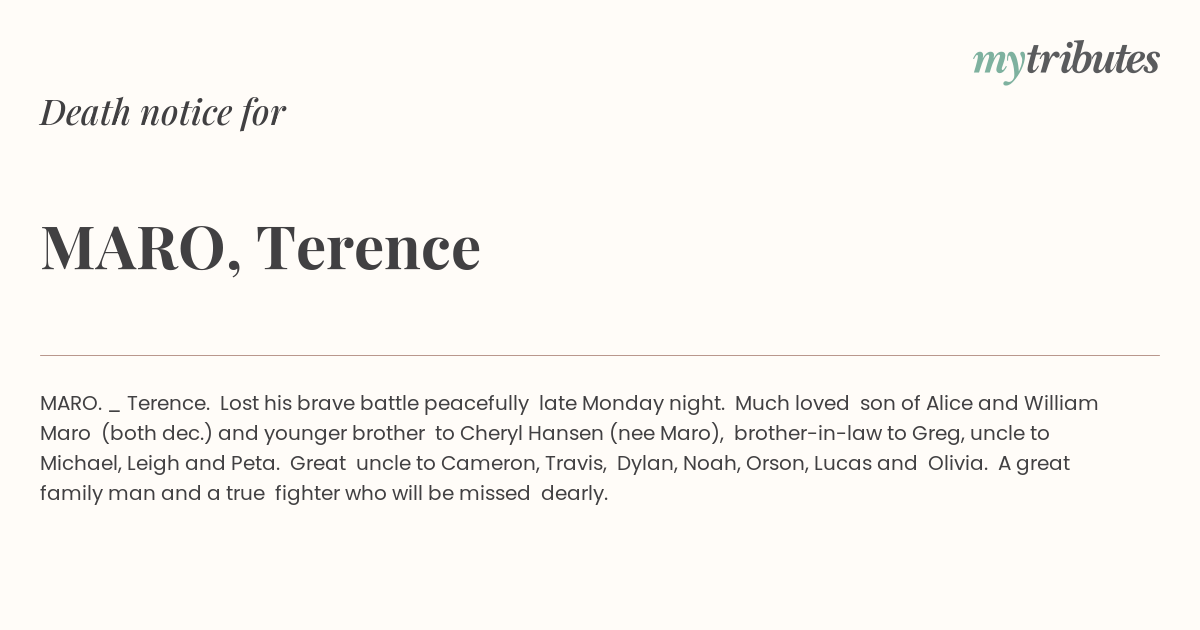Click 'Alice and William' in the text
1200x630 pixels.
tap(1012, 403)
